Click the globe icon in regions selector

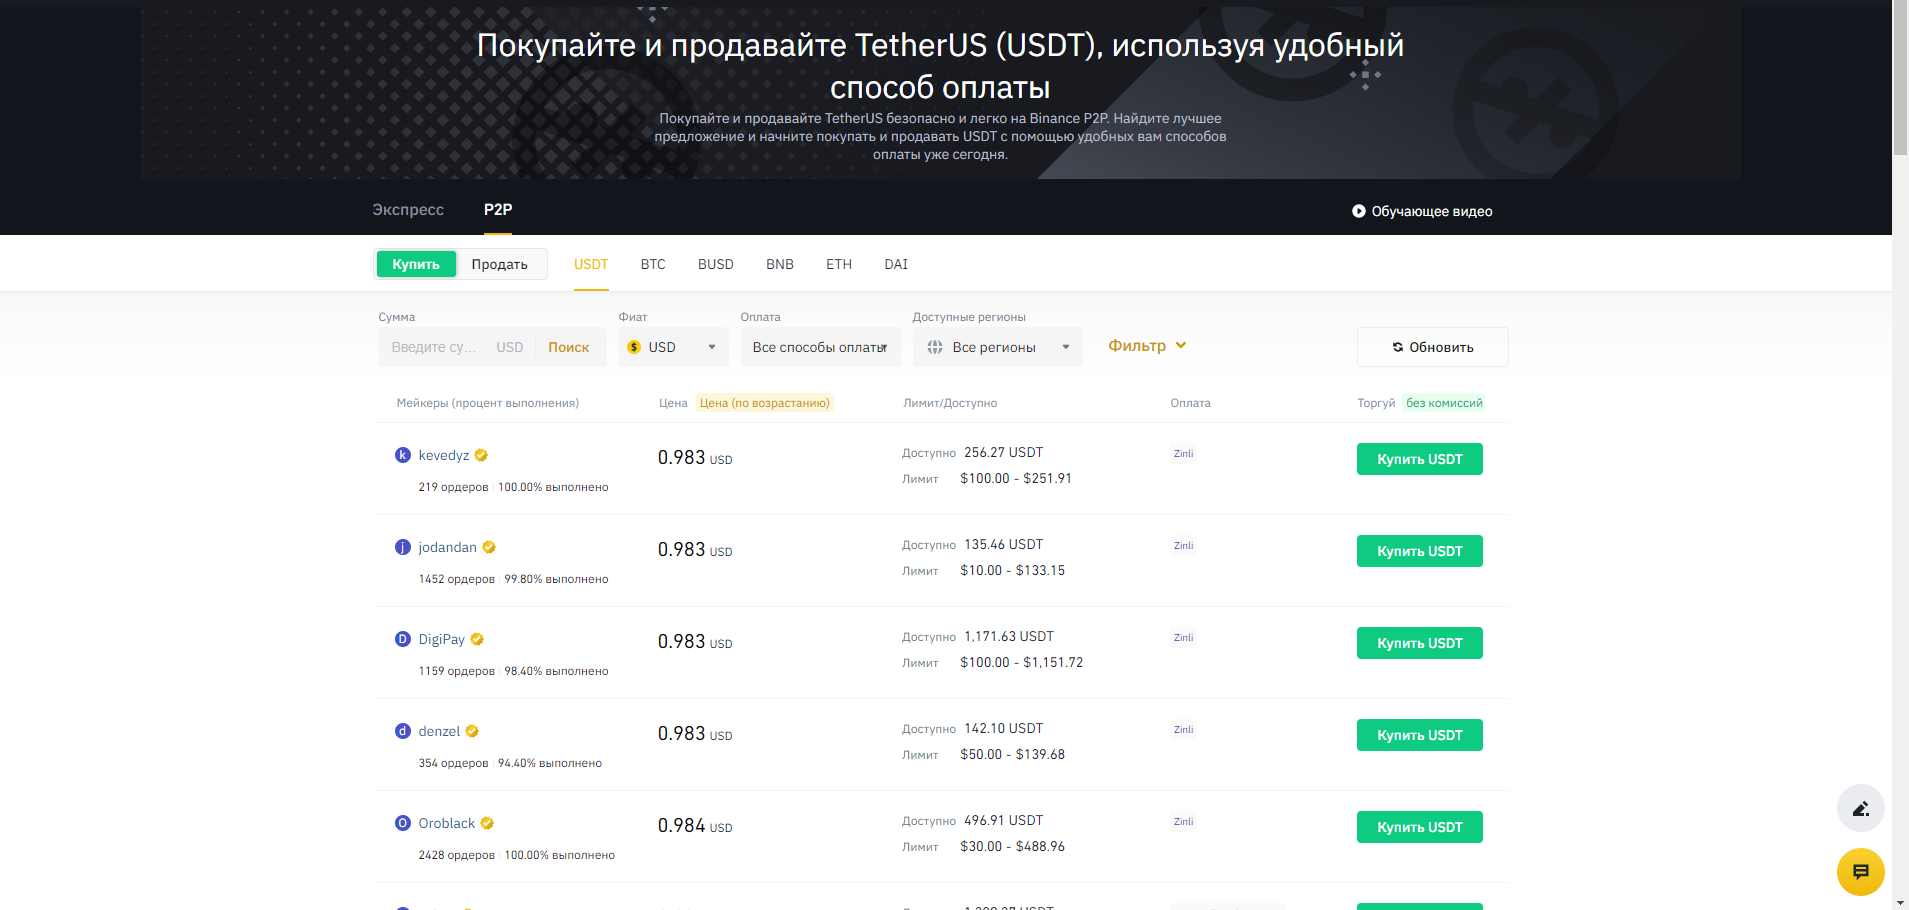click(935, 347)
